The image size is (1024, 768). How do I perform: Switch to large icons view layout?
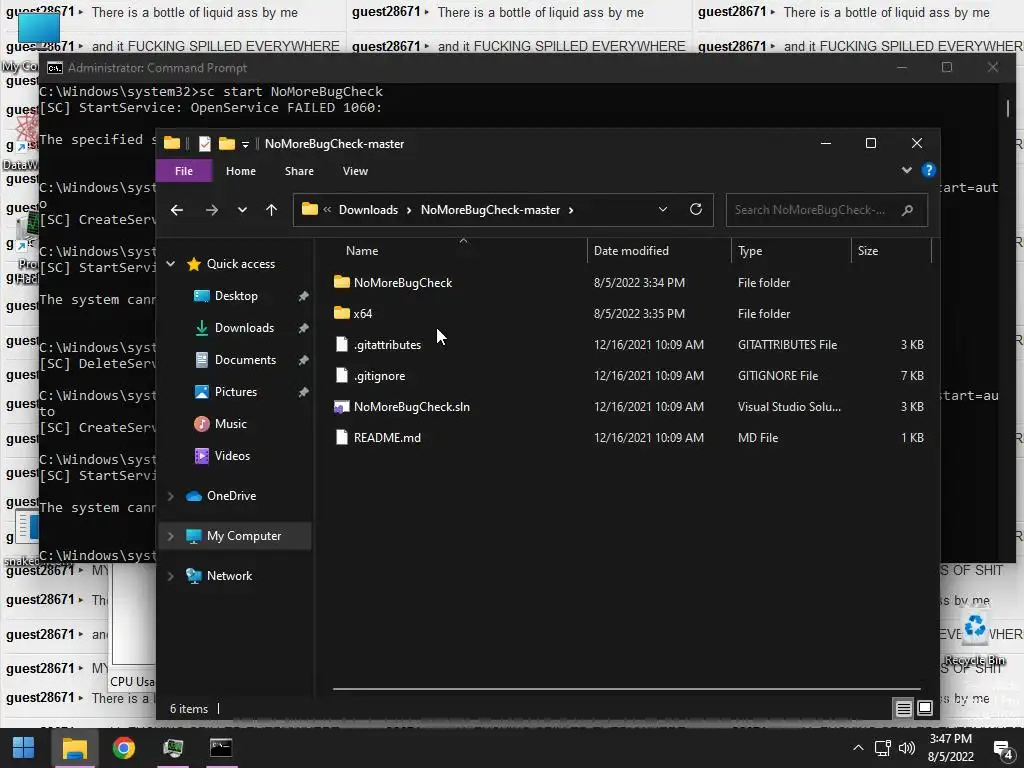click(x=925, y=708)
